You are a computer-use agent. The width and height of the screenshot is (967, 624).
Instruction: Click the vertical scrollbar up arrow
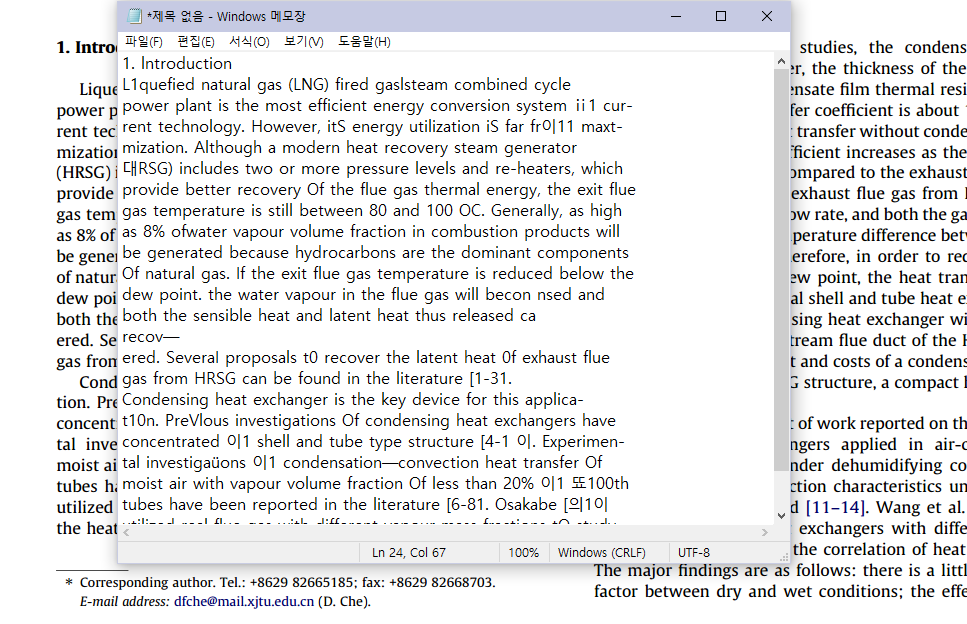tap(781, 61)
